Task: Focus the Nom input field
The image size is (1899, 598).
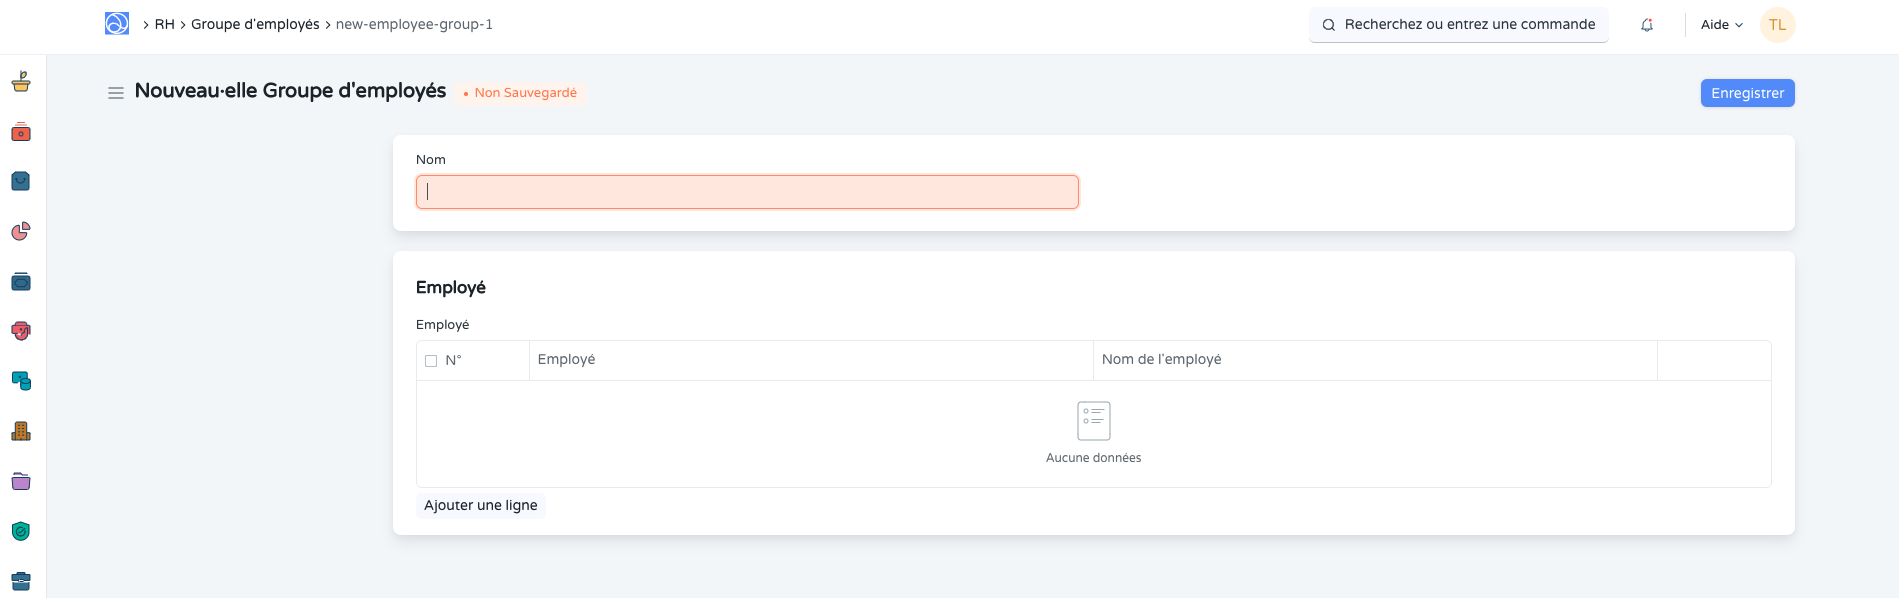Action: pos(747,192)
